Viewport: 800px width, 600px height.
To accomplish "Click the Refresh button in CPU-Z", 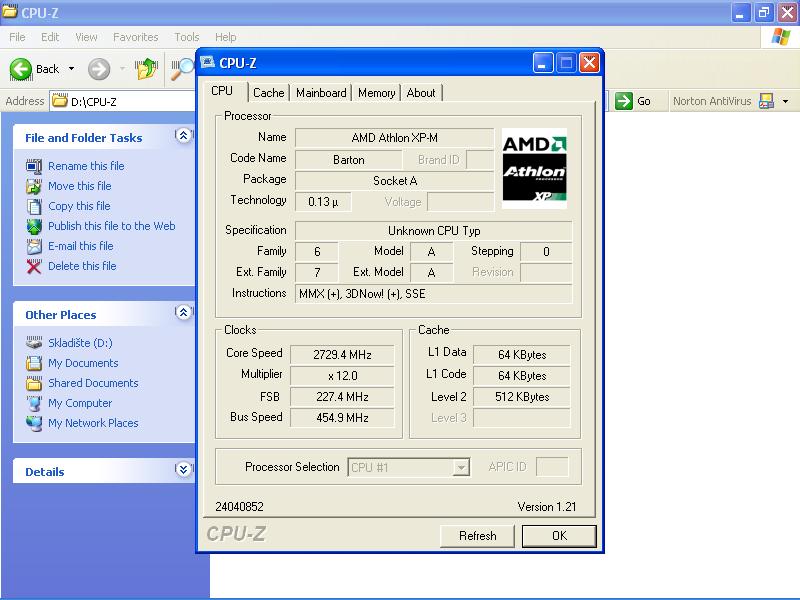I will (x=477, y=536).
